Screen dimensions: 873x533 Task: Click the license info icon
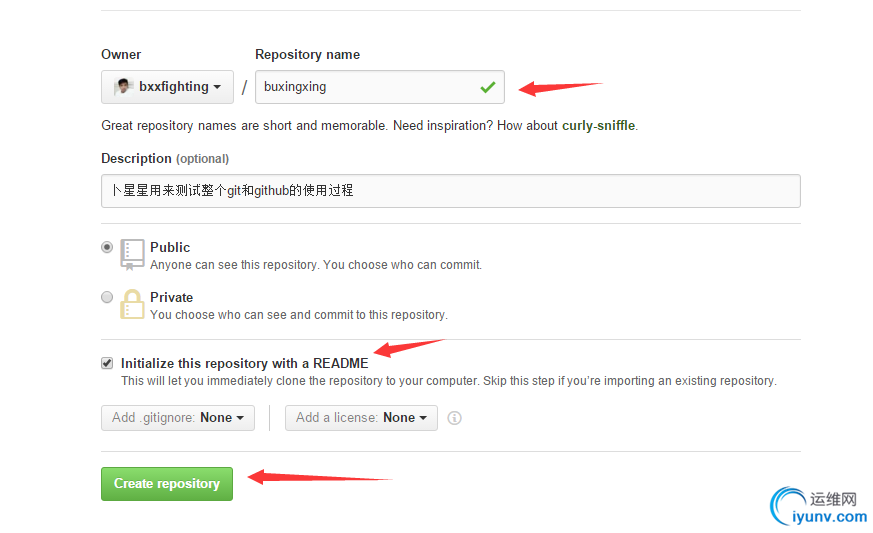[x=454, y=418]
